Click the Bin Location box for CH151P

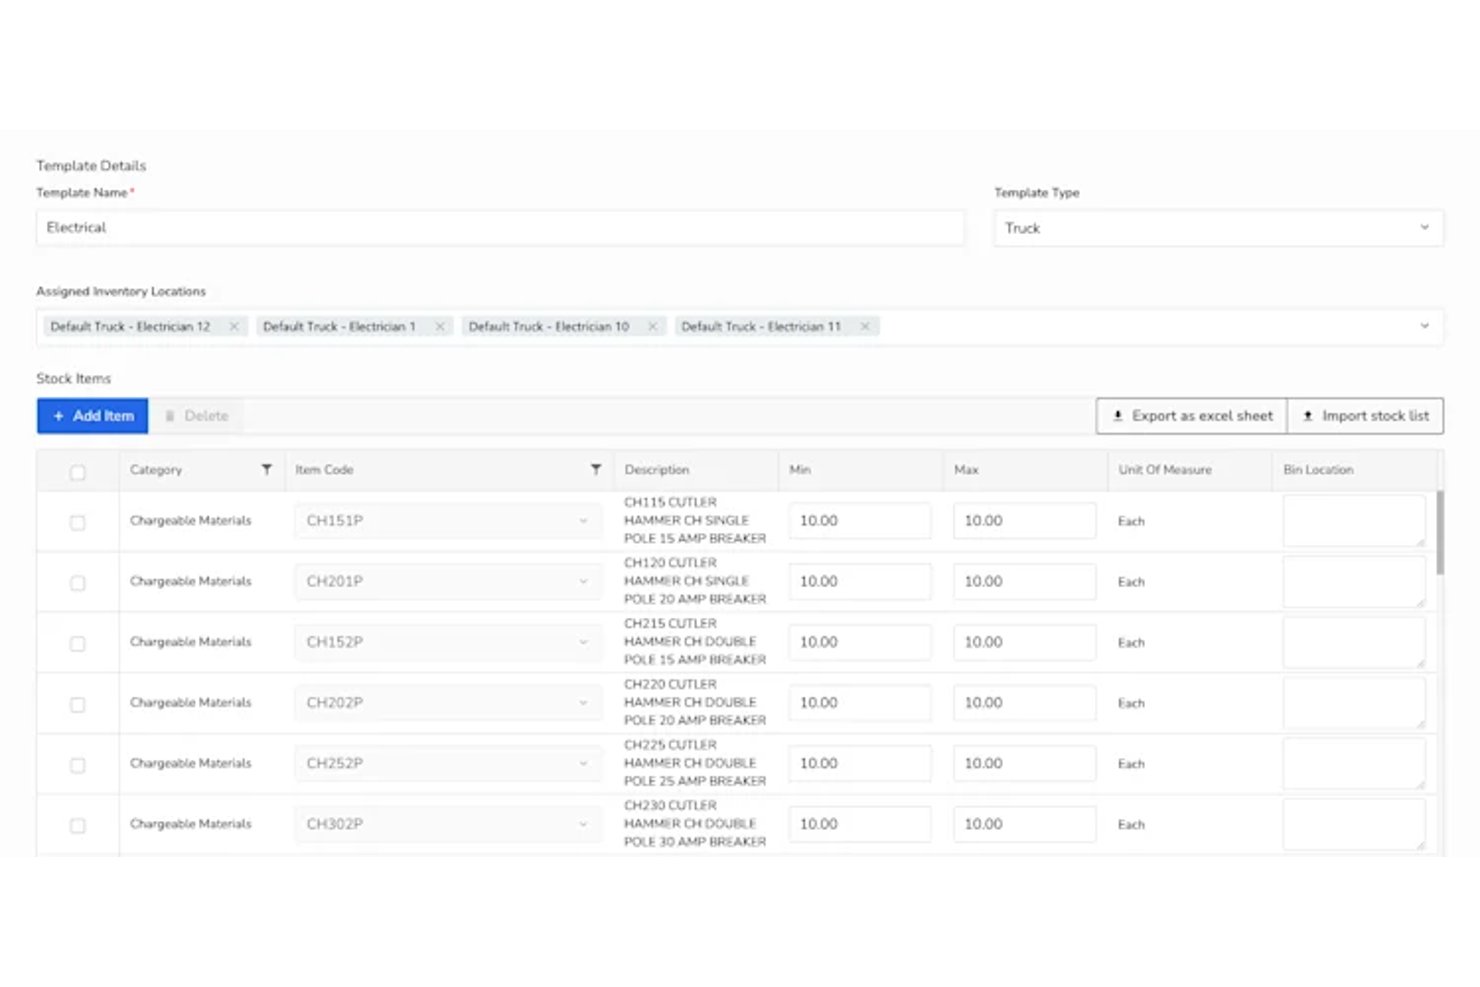(1354, 521)
